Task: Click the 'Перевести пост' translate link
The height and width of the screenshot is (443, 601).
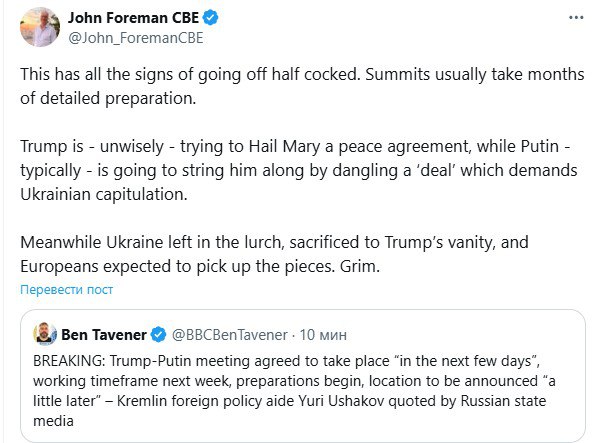Action: (x=66, y=290)
